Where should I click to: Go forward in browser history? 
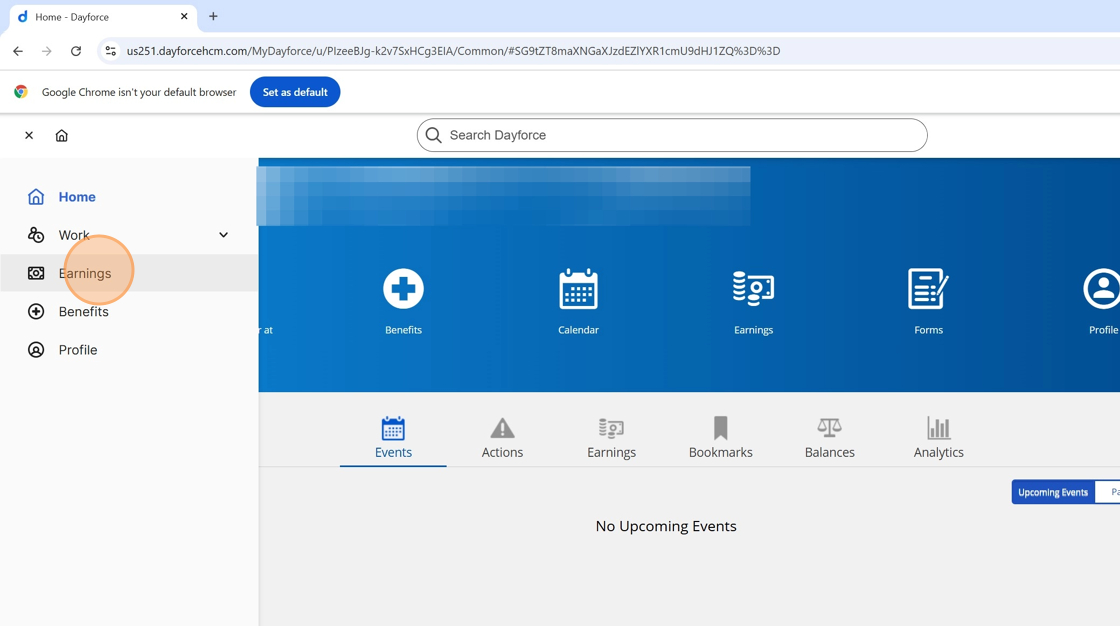pyautogui.click(x=46, y=51)
